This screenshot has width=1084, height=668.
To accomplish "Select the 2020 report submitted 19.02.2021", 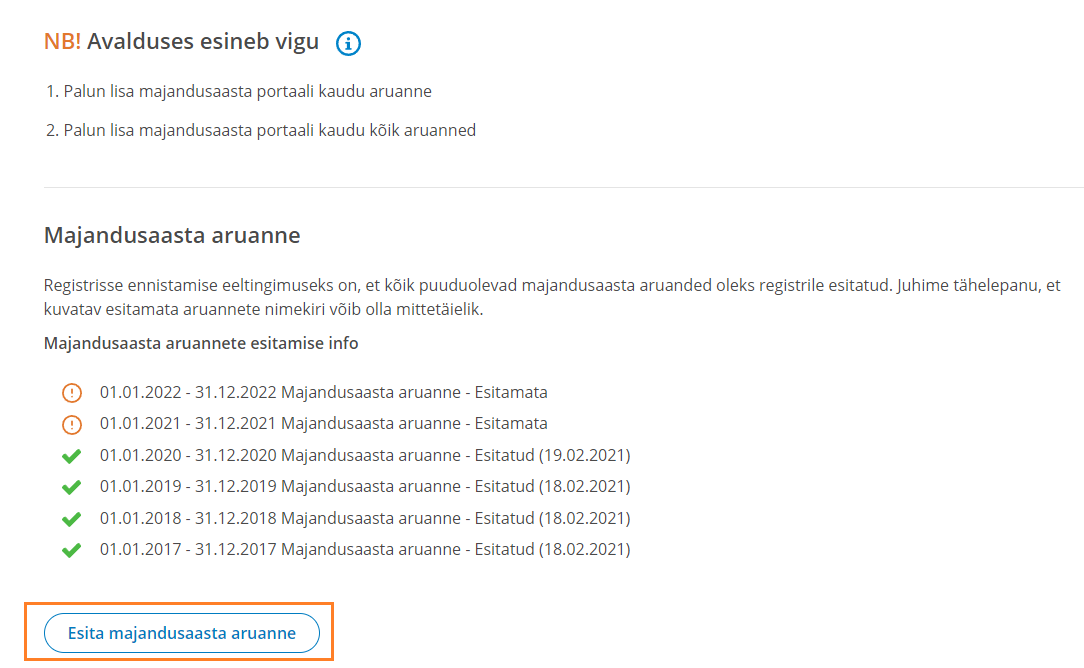I will (365, 455).
